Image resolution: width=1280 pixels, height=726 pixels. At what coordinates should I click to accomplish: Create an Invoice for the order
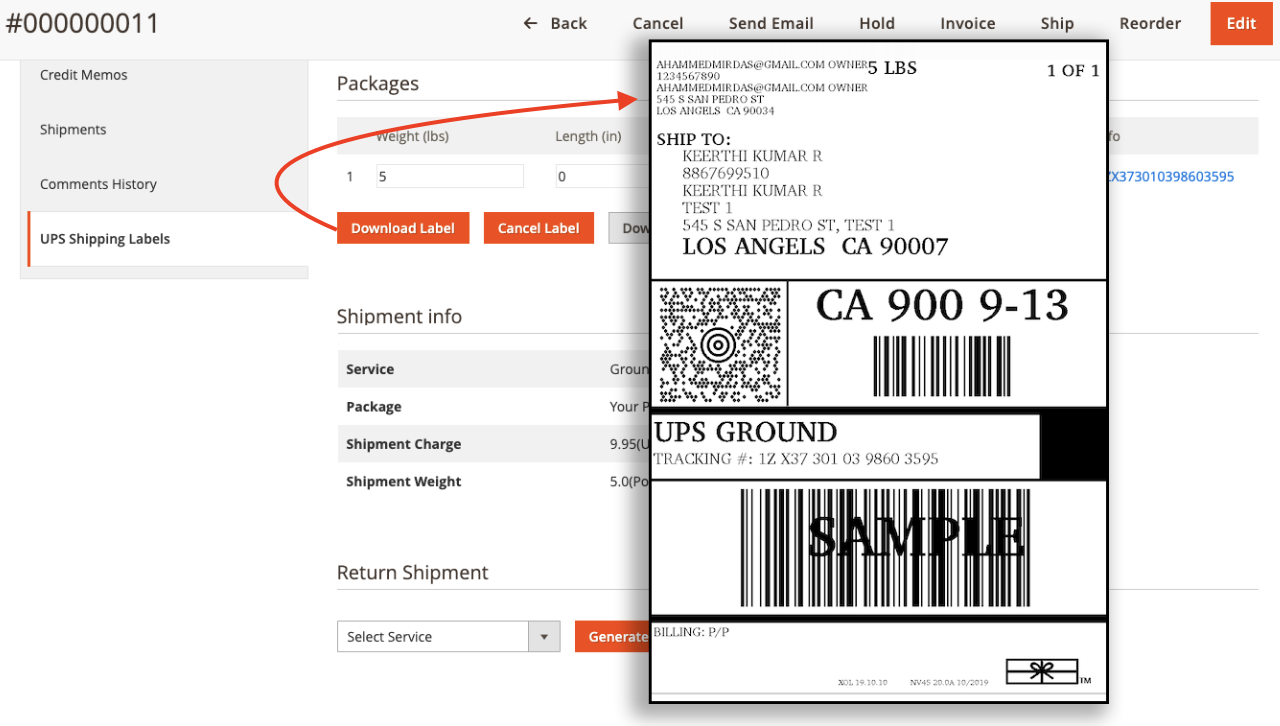pos(968,23)
